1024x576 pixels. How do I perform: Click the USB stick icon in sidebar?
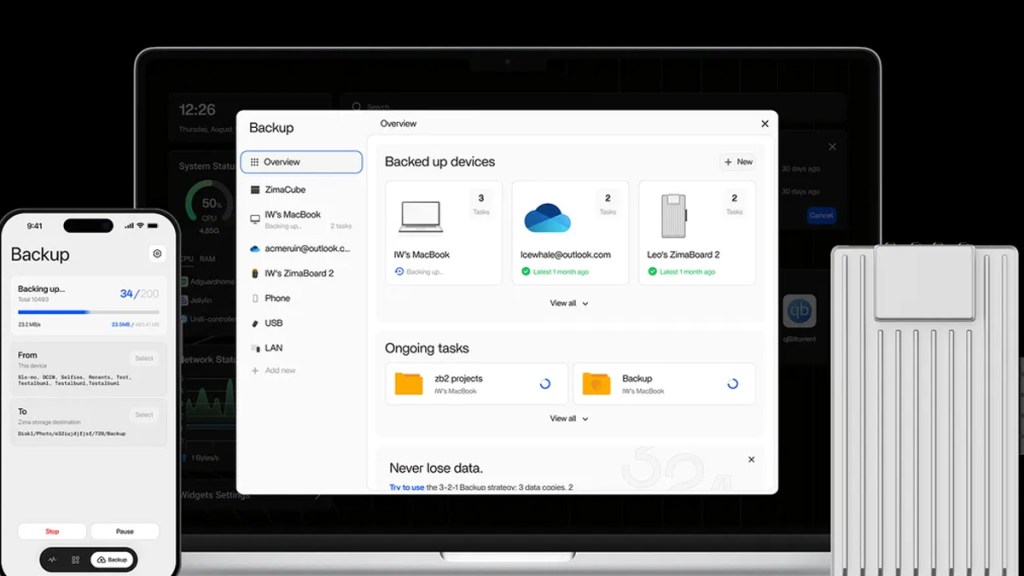point(255,323)
